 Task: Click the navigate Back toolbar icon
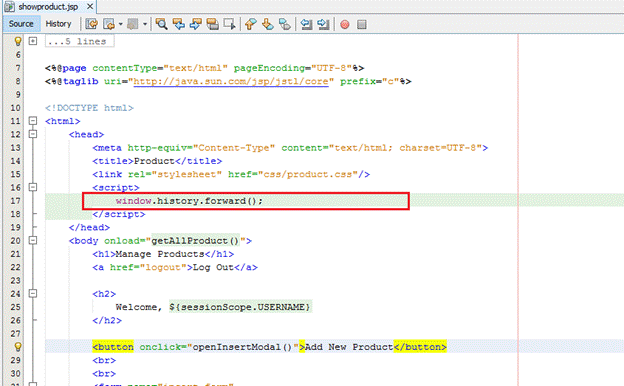109,24
